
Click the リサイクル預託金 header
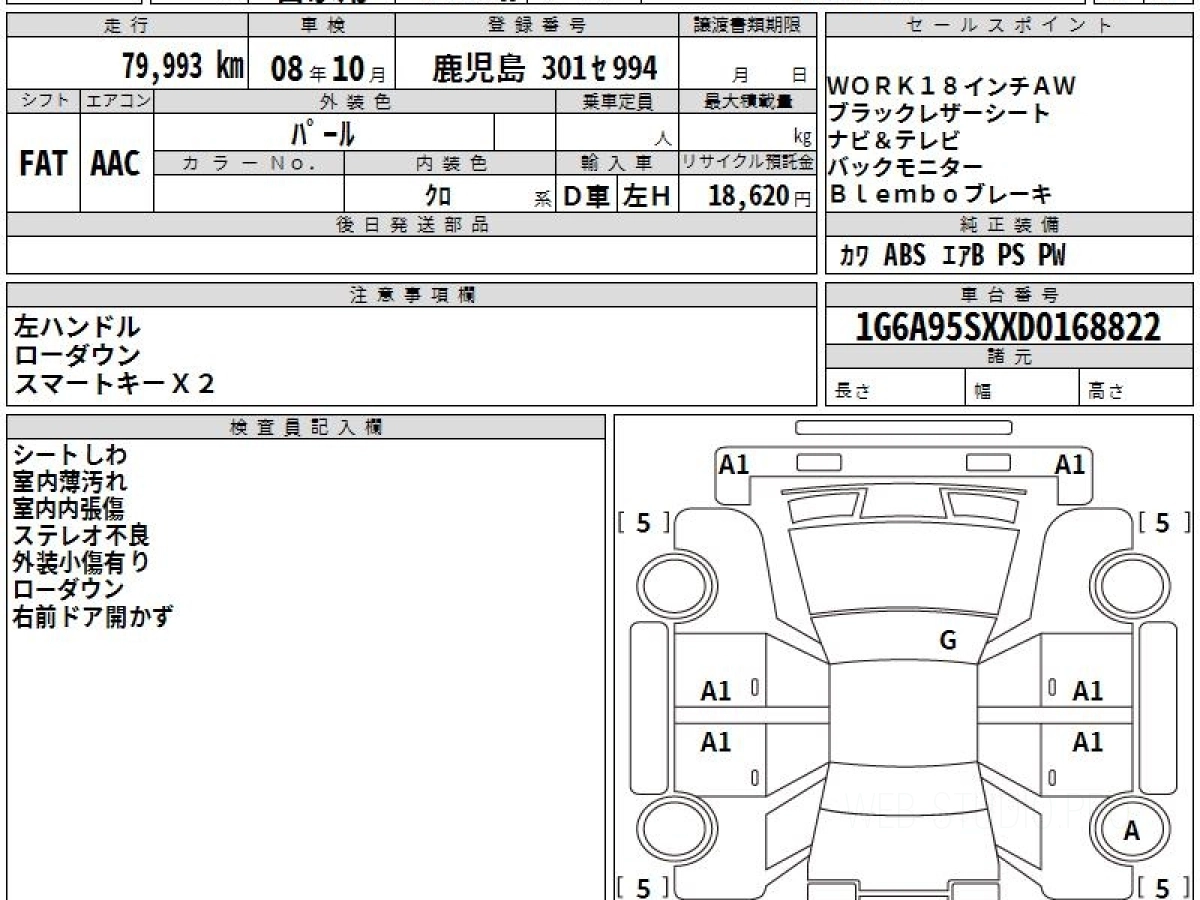point(748,163)
